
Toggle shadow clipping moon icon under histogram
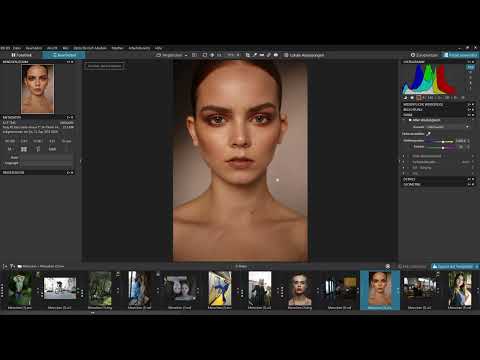(406, 98)
